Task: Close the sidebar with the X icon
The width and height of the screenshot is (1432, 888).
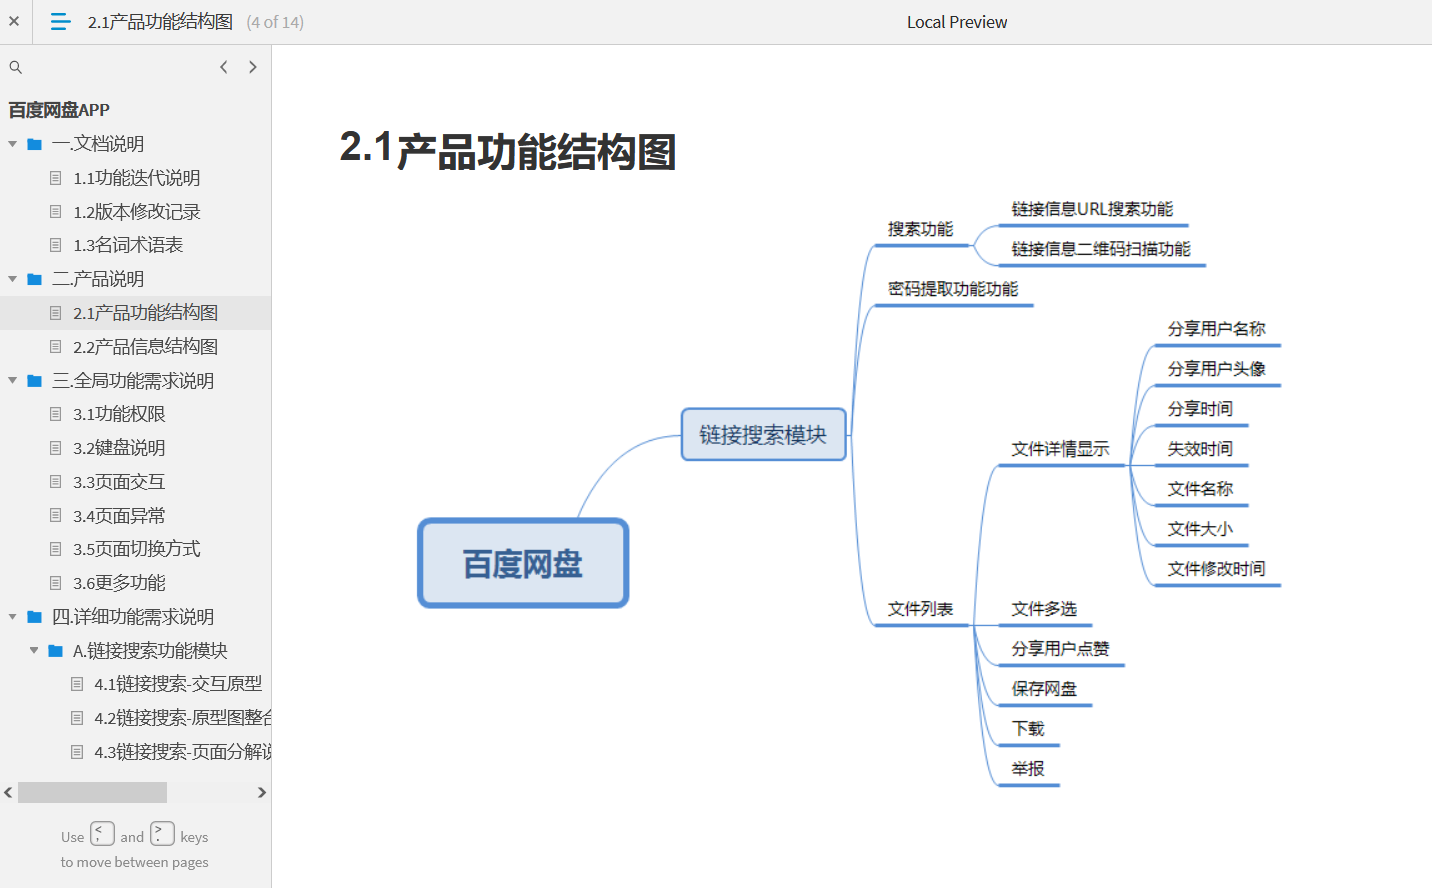Action: pos(14,21)
